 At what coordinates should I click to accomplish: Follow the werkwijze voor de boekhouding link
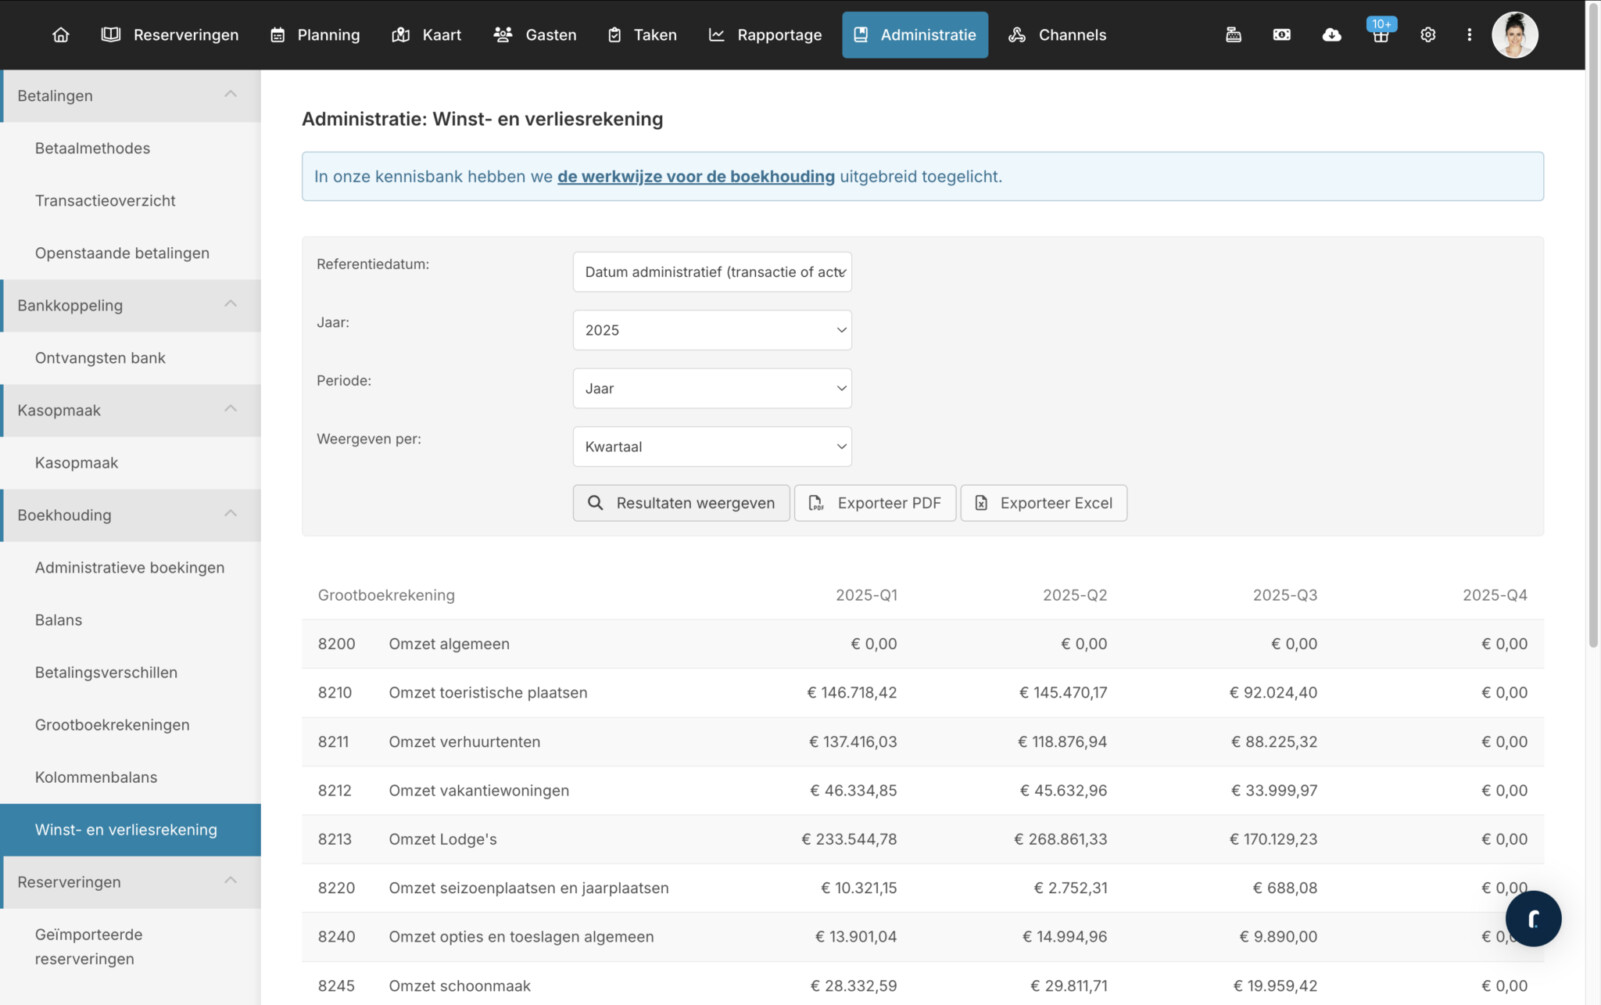point(696,177)
